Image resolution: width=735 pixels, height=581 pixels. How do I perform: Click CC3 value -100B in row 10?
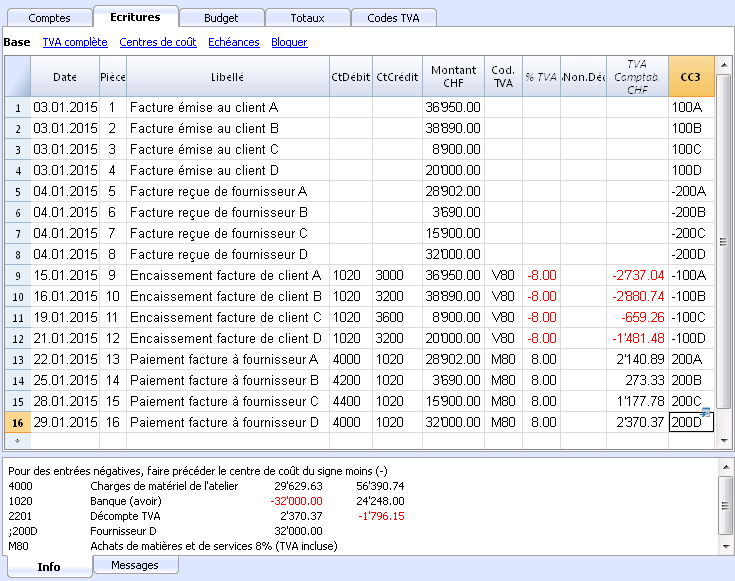coord(691,296)
